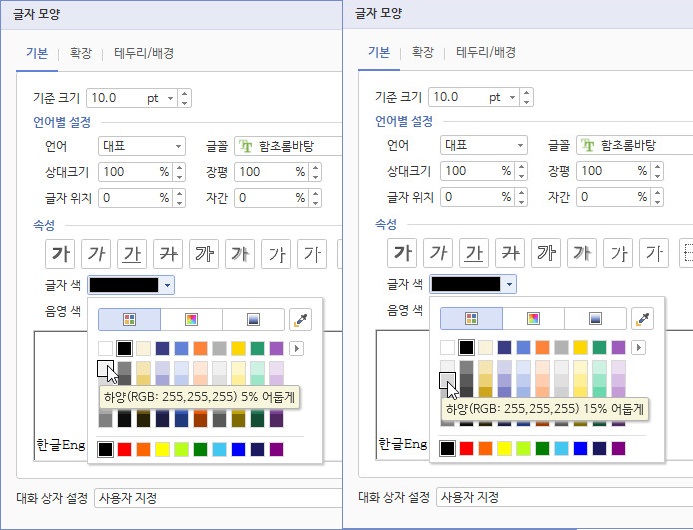693x530 pixels.
Task: Switch to gradient view in right palette
Action: pyautogui.click(x=595, y=319)
